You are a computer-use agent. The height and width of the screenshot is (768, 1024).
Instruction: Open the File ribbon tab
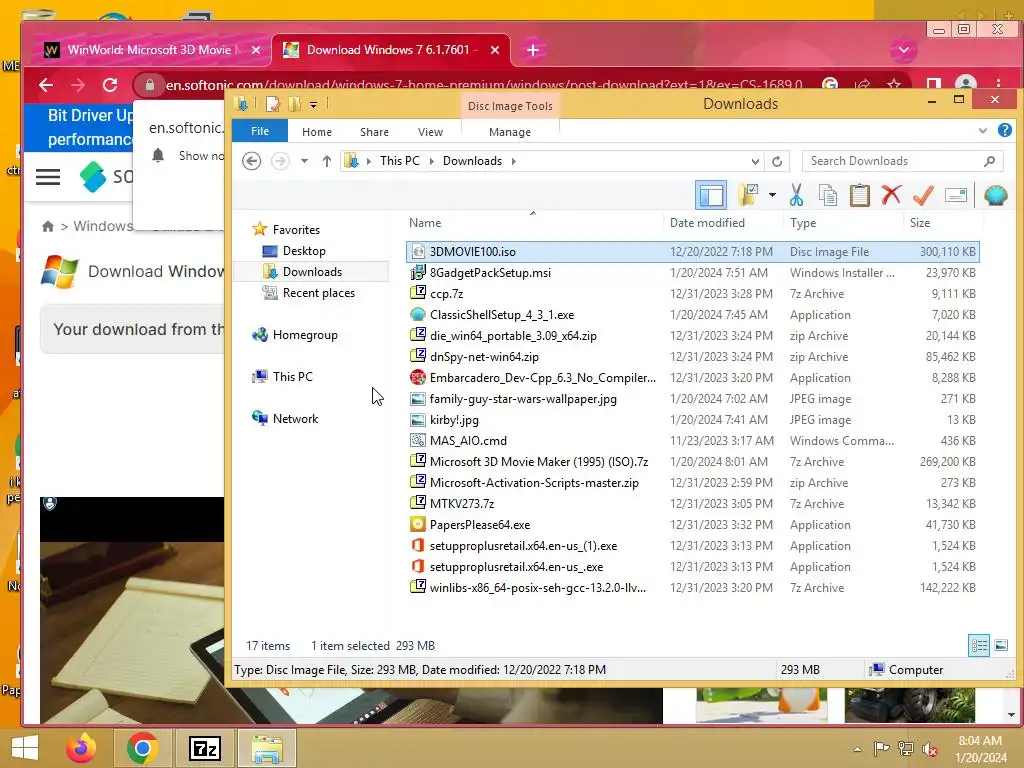coord(260,131)
